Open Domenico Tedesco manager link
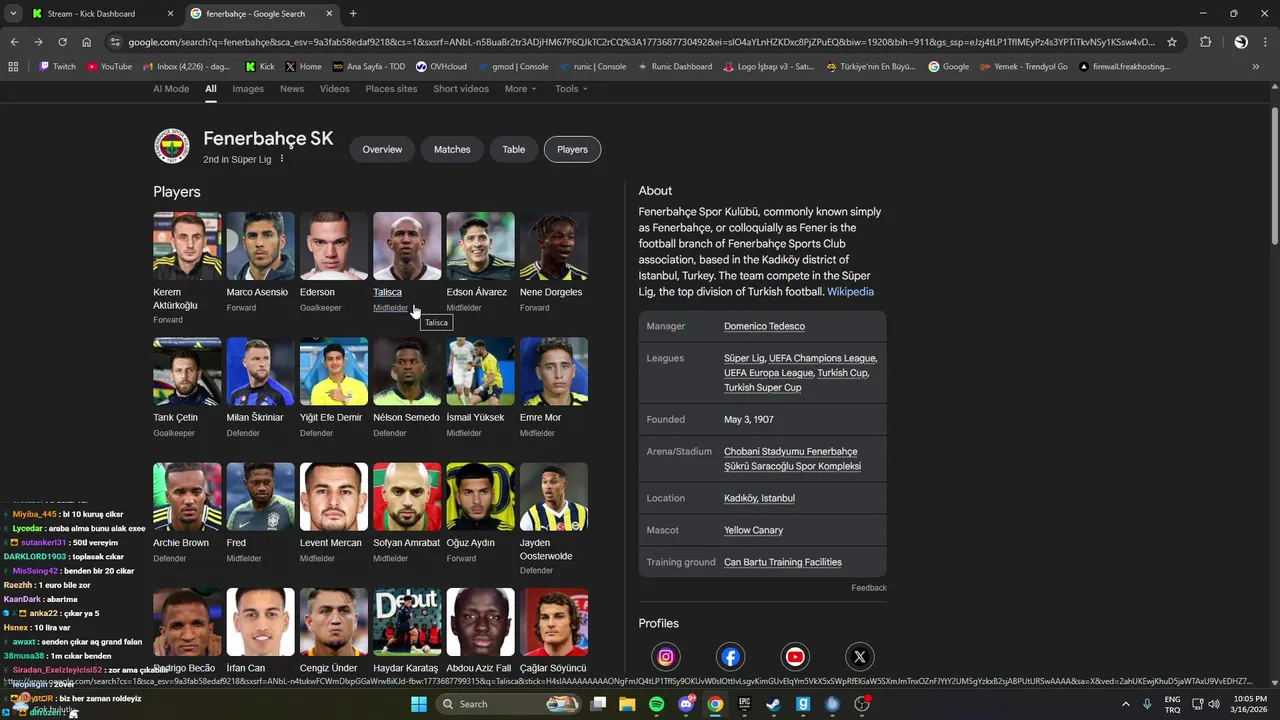The width and height of the screenshot is (1280, 720). 764,326
